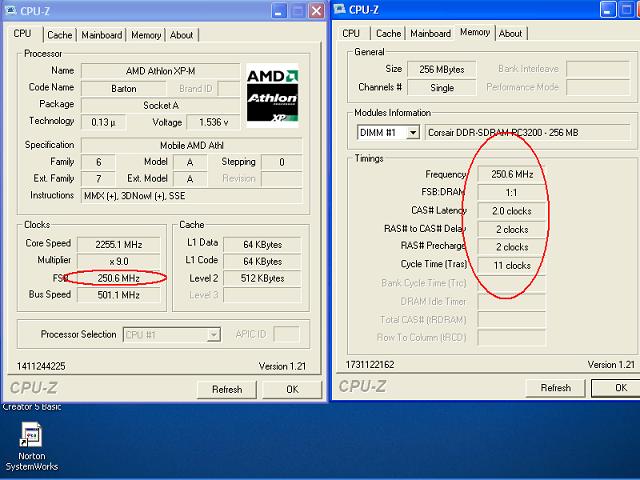Viewport: 640px width, 480px height.
Task: Switch to Cache tab in the processor window
Action: (x=60, y=35)
